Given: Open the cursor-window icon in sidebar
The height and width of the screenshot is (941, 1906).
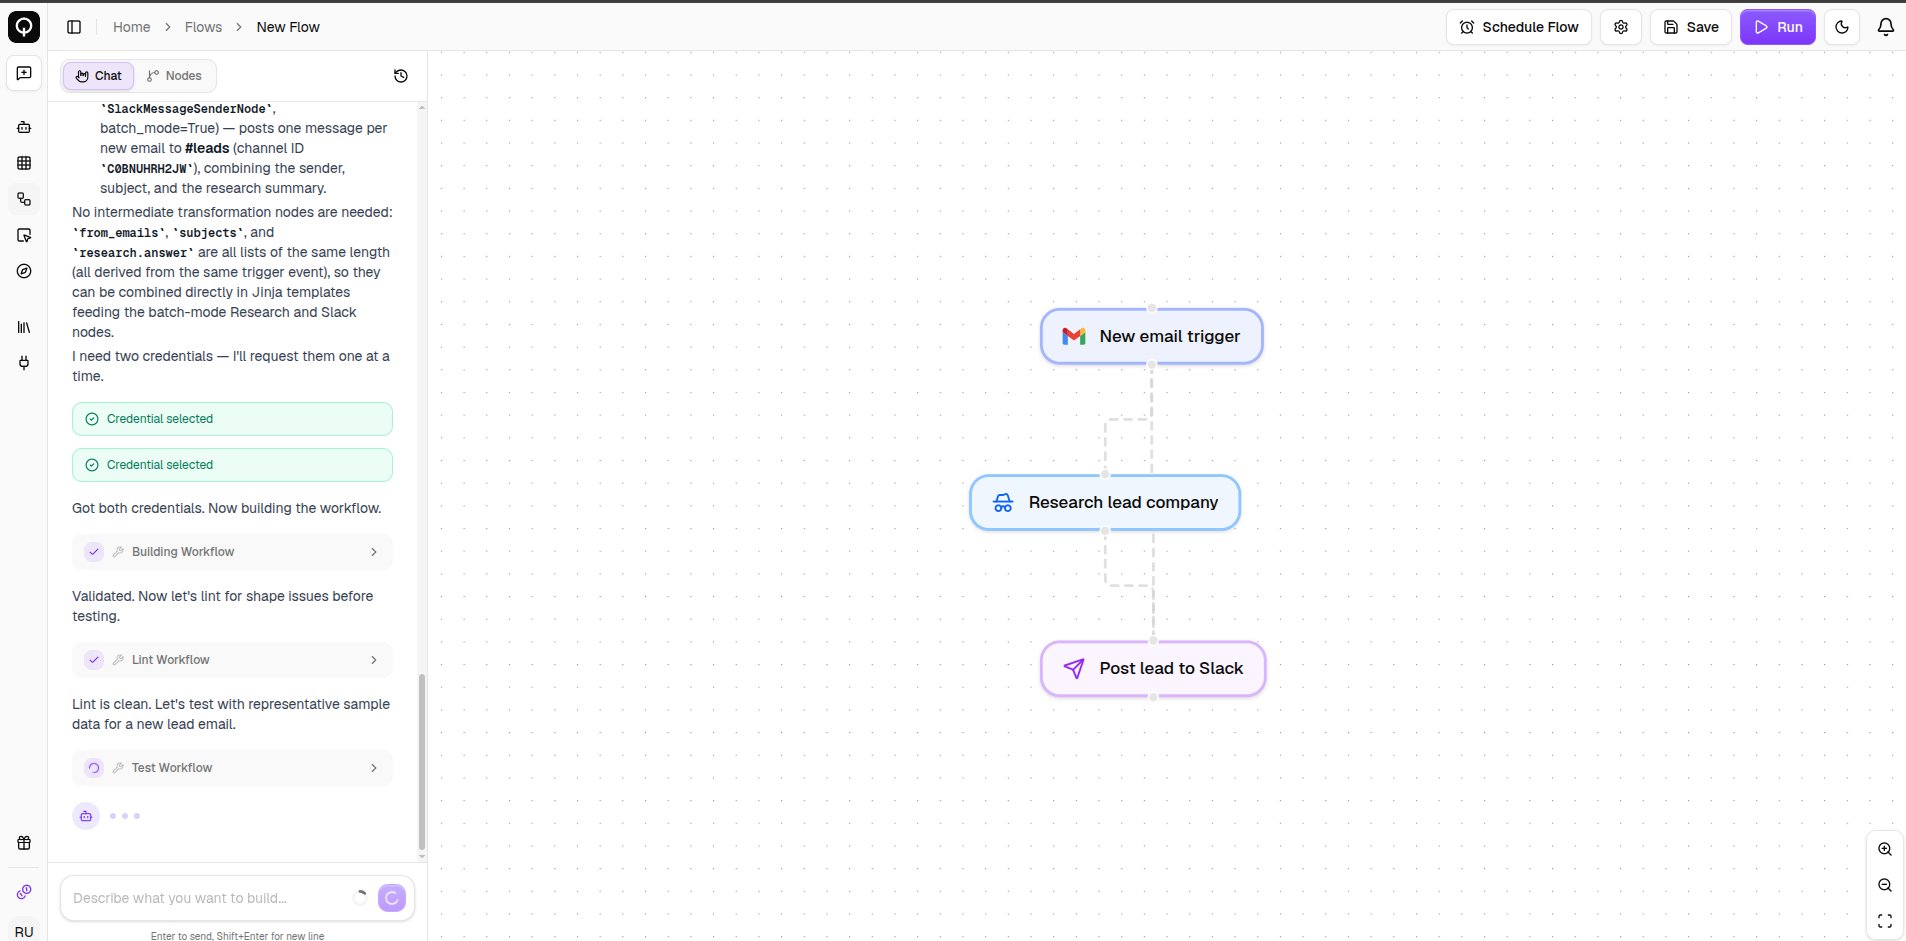Looking at the screenshot, I should 24,235.
